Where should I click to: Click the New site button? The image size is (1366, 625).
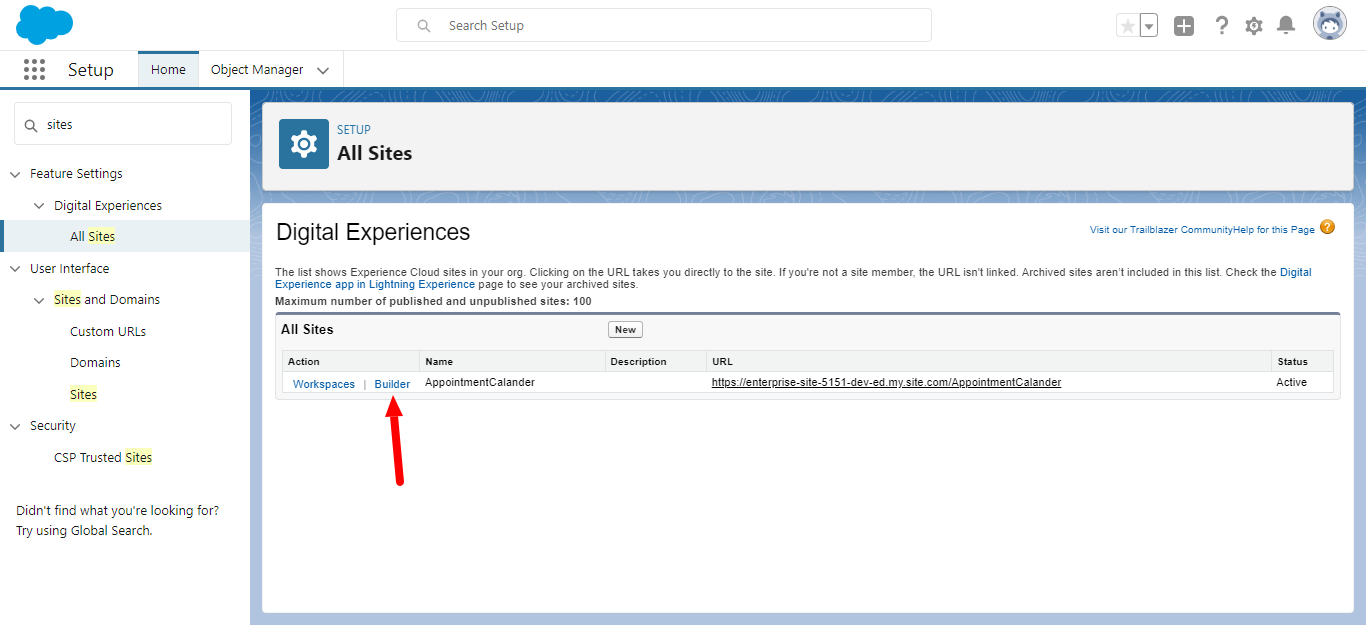point(625,330)
